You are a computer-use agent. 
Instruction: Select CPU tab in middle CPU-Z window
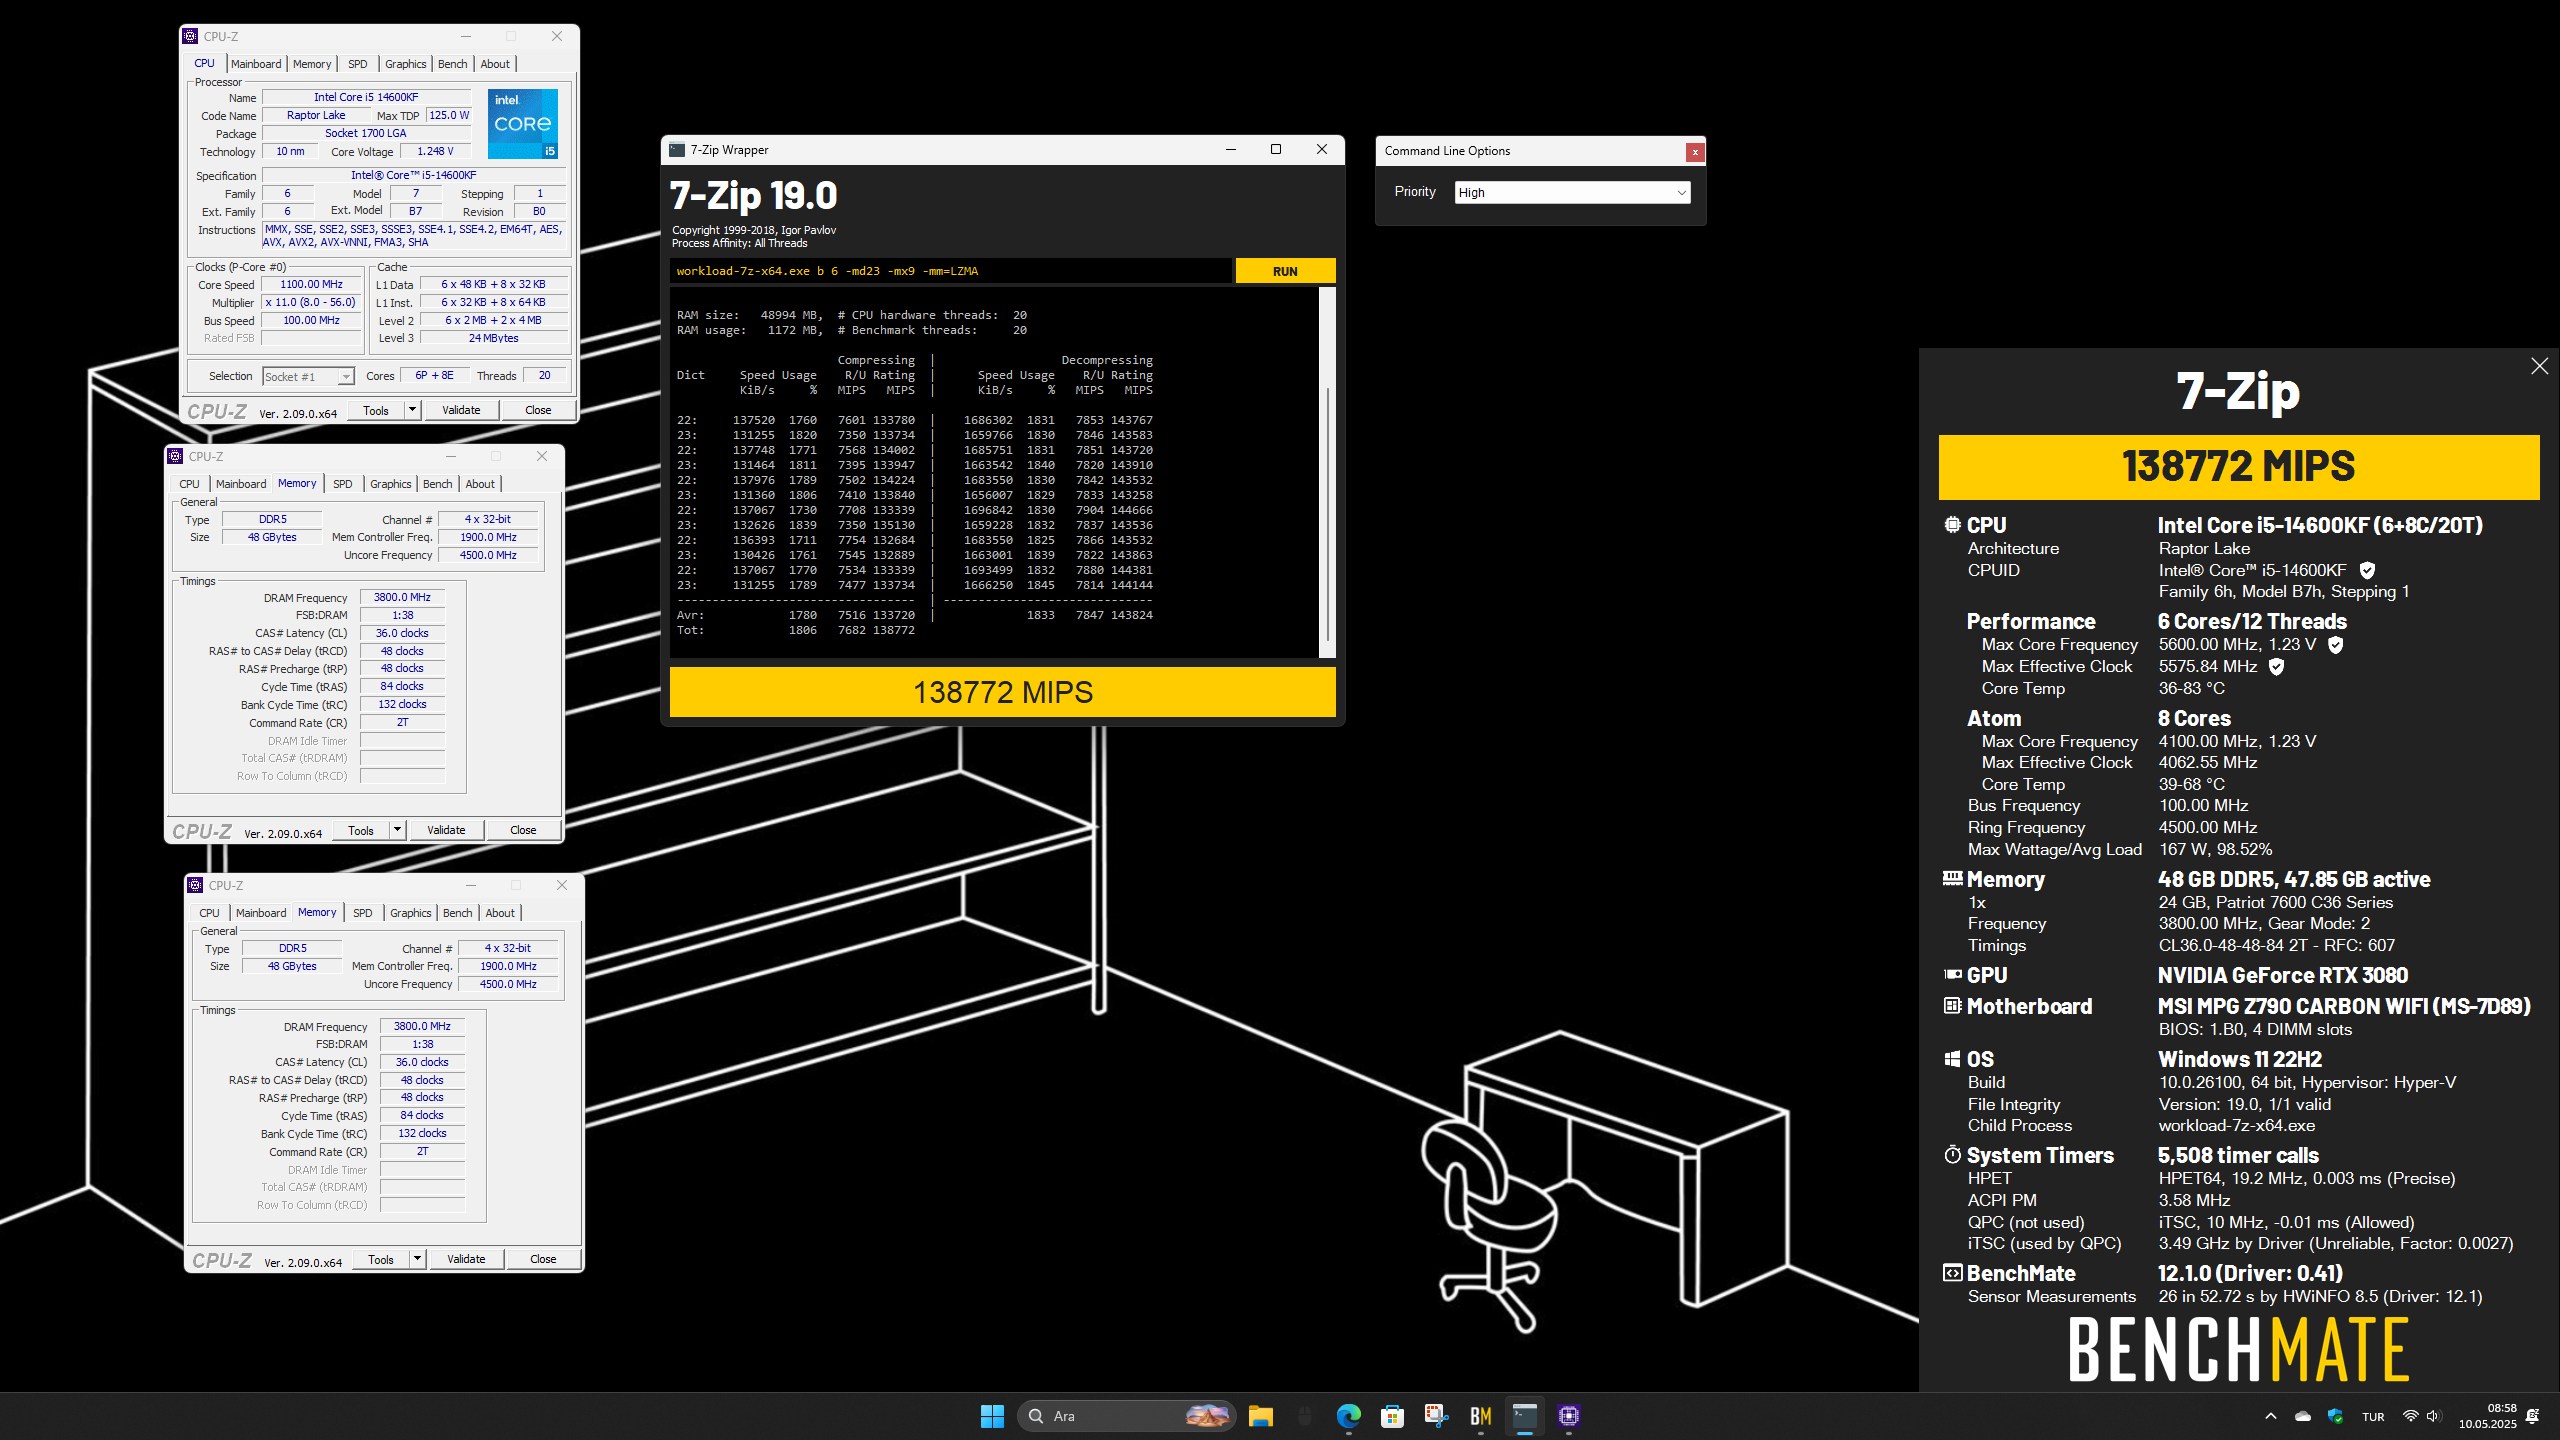pyautogui.click(x=189, y=484)
